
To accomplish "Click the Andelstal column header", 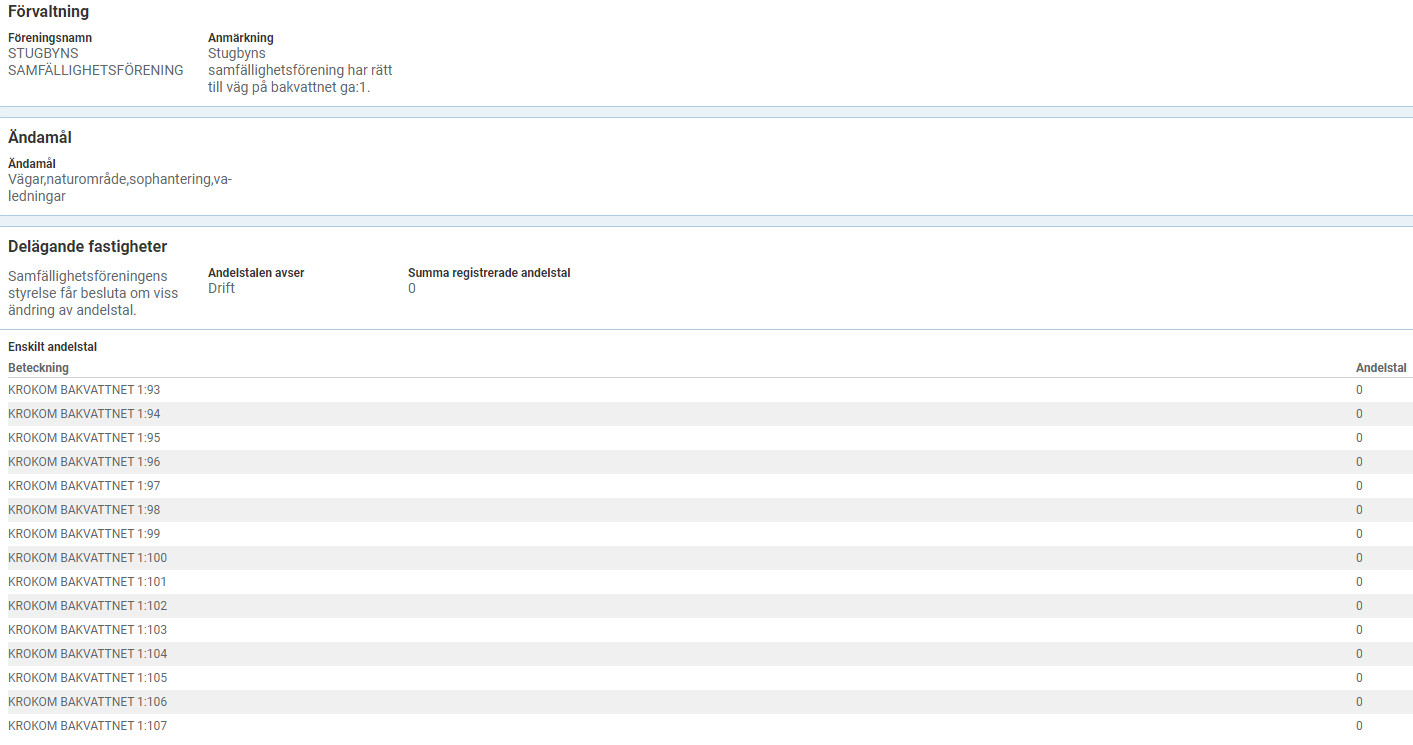I will click(1380, 368).
